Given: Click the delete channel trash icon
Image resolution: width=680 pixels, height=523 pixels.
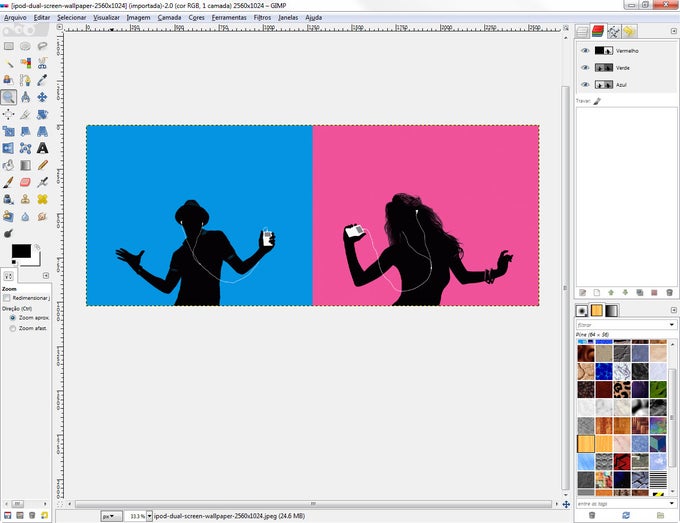Looking at the screenshot, I should pos(669,293).
